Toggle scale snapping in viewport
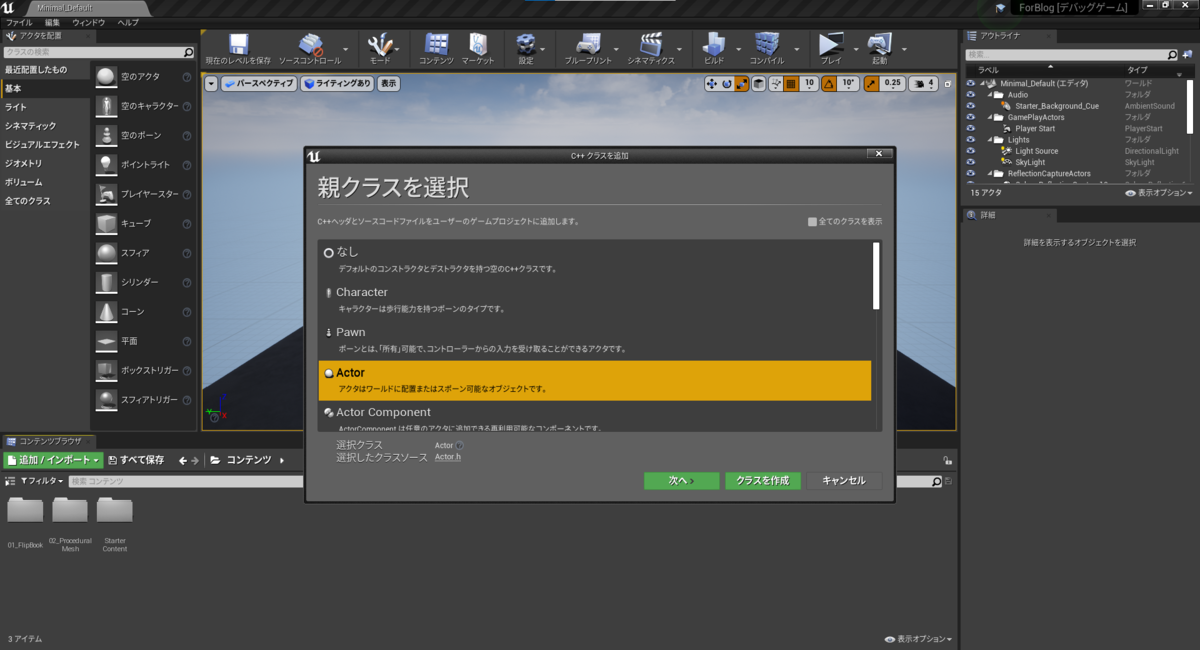 872,84
